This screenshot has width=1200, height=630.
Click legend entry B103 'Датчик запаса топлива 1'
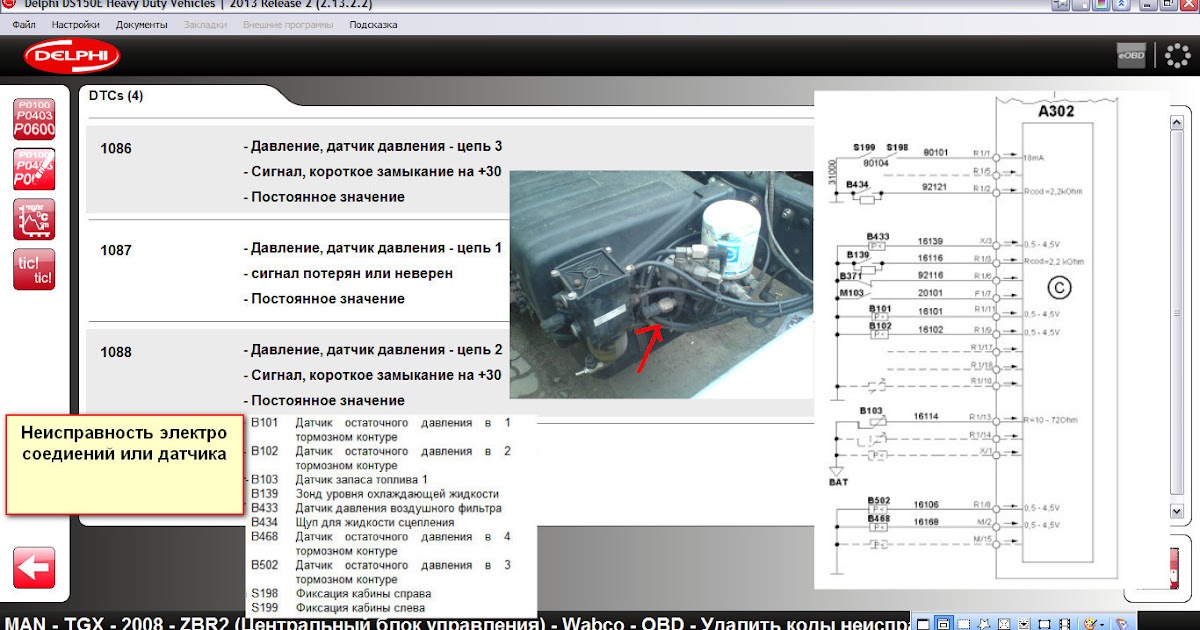[338, 480]
